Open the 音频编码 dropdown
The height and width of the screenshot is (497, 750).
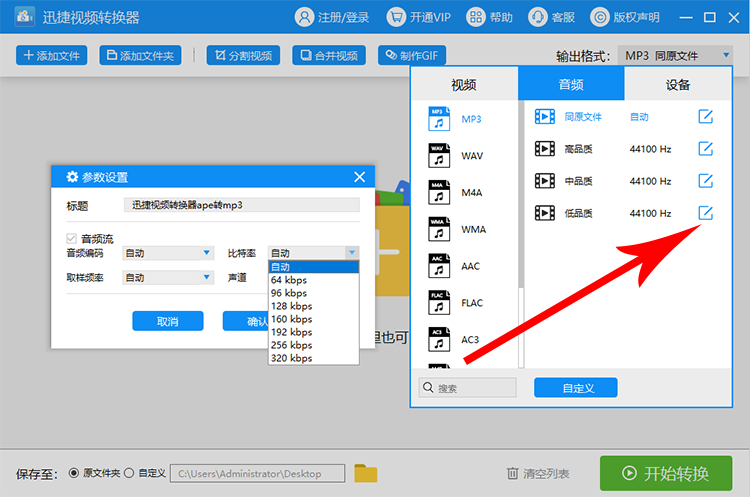pos(167,253)
